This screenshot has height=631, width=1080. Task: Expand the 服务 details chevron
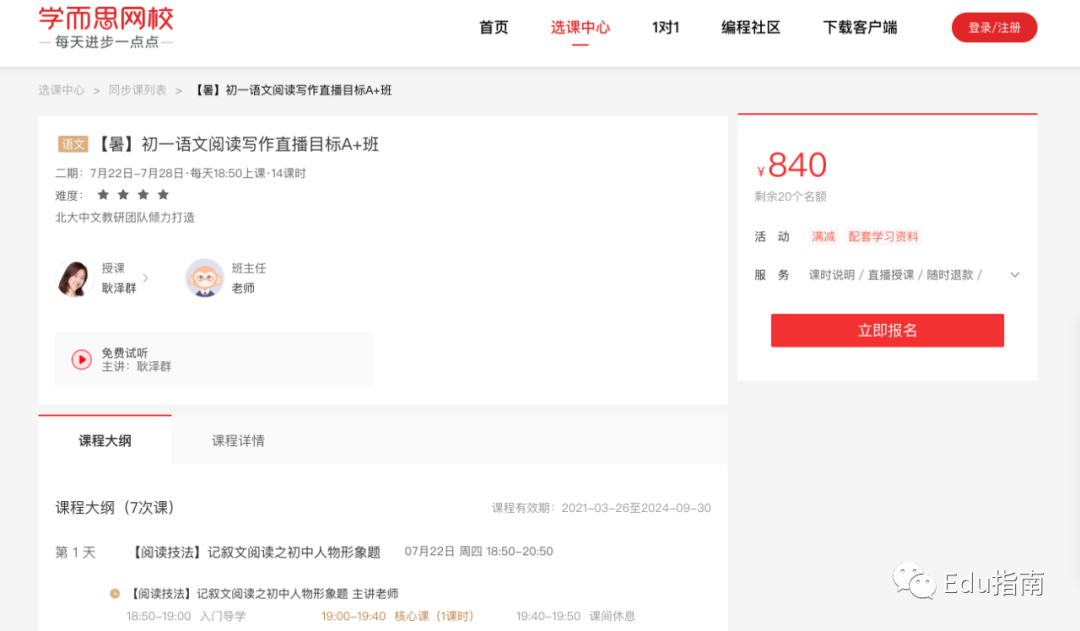click(x=1015, y=275)
